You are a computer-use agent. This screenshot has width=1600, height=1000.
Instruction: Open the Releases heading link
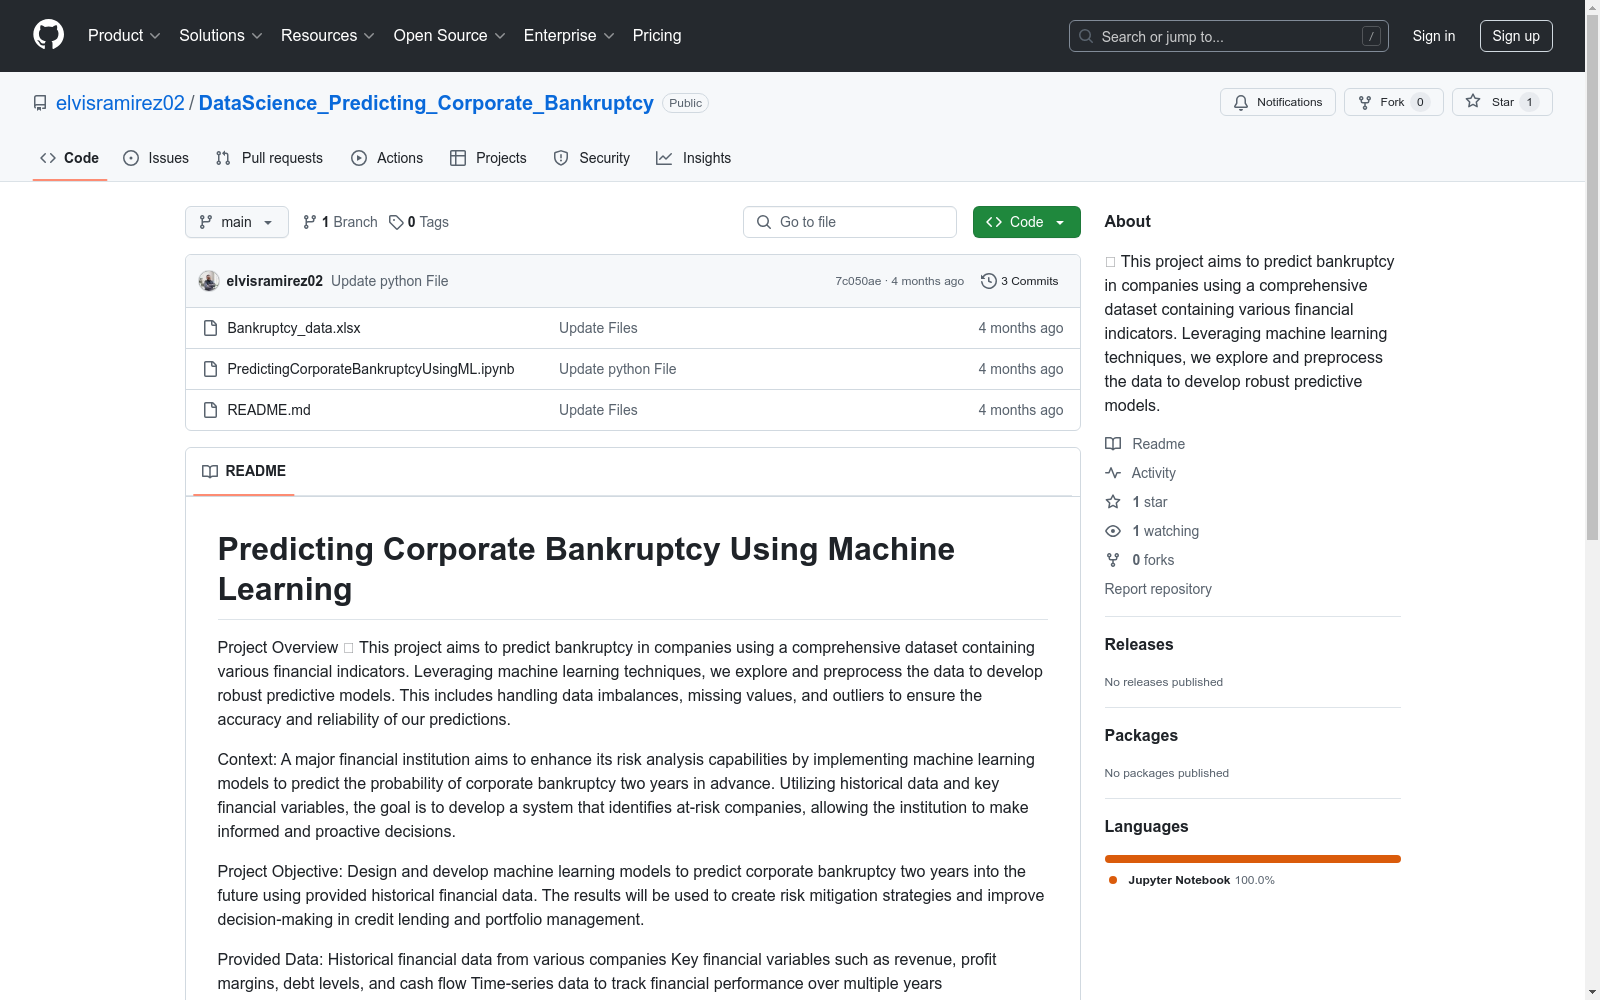tap(1139, 645)
